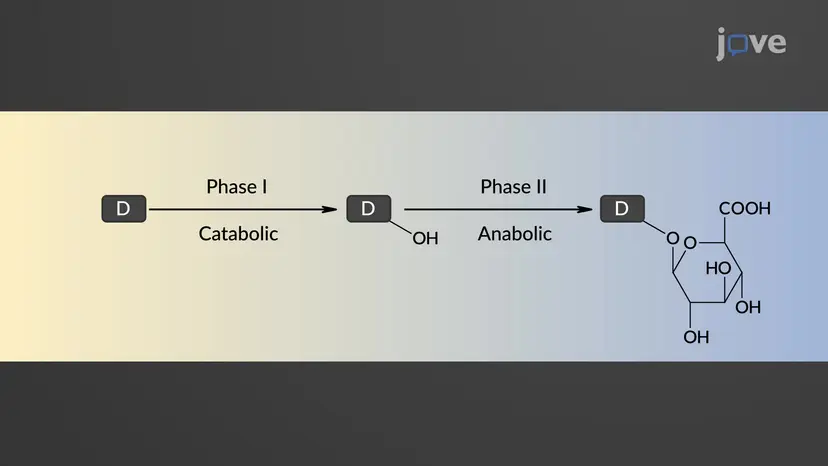Click the glycosidic O linking D

click(672, 238)
